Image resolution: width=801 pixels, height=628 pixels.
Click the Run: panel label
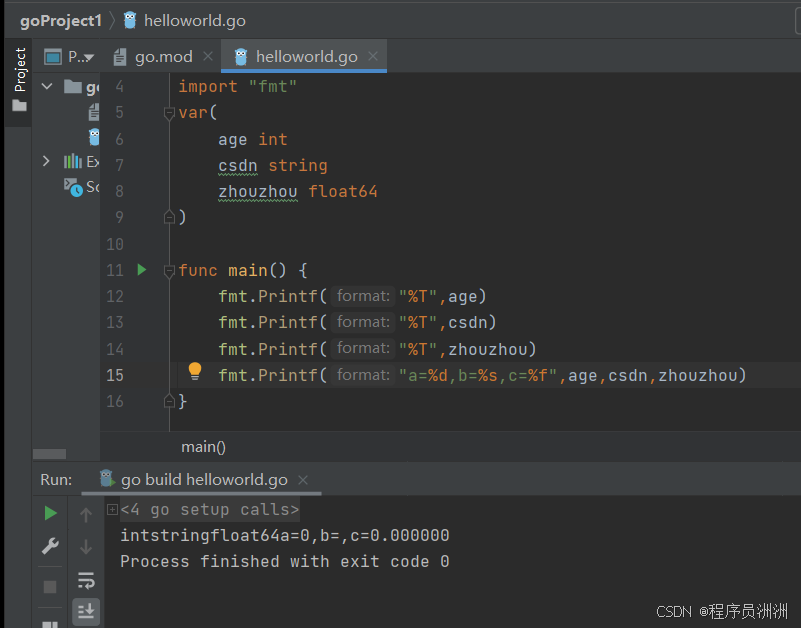pos(56,480)
